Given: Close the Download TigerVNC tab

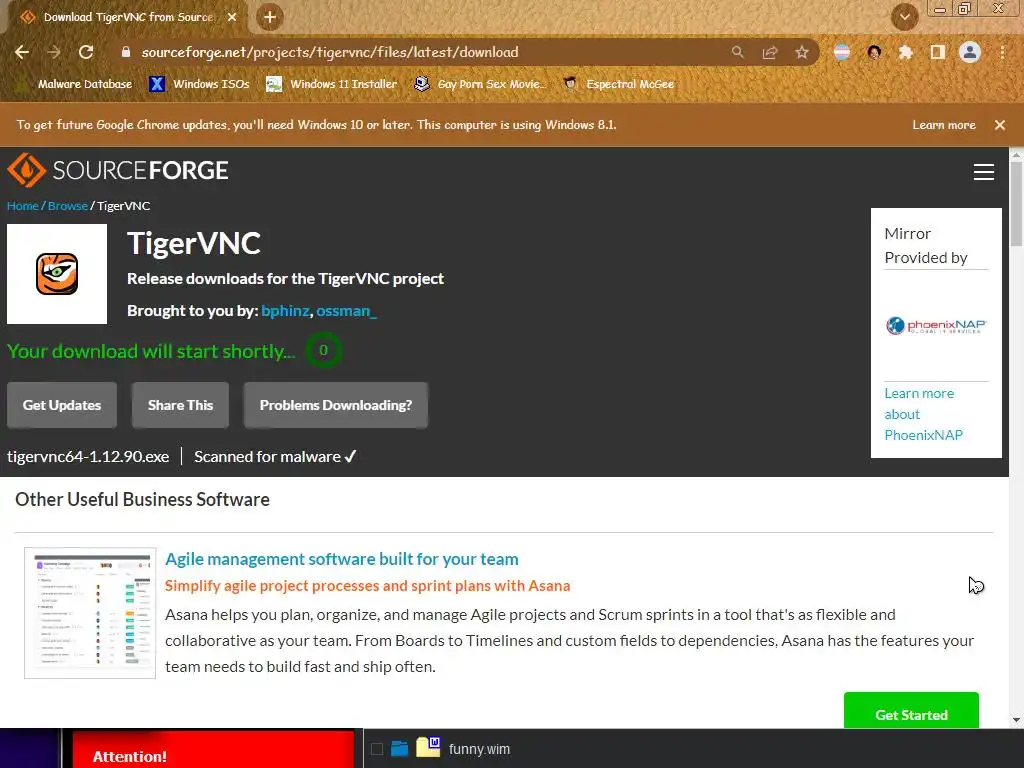Looking at the screenshot, I should (232, 17).
